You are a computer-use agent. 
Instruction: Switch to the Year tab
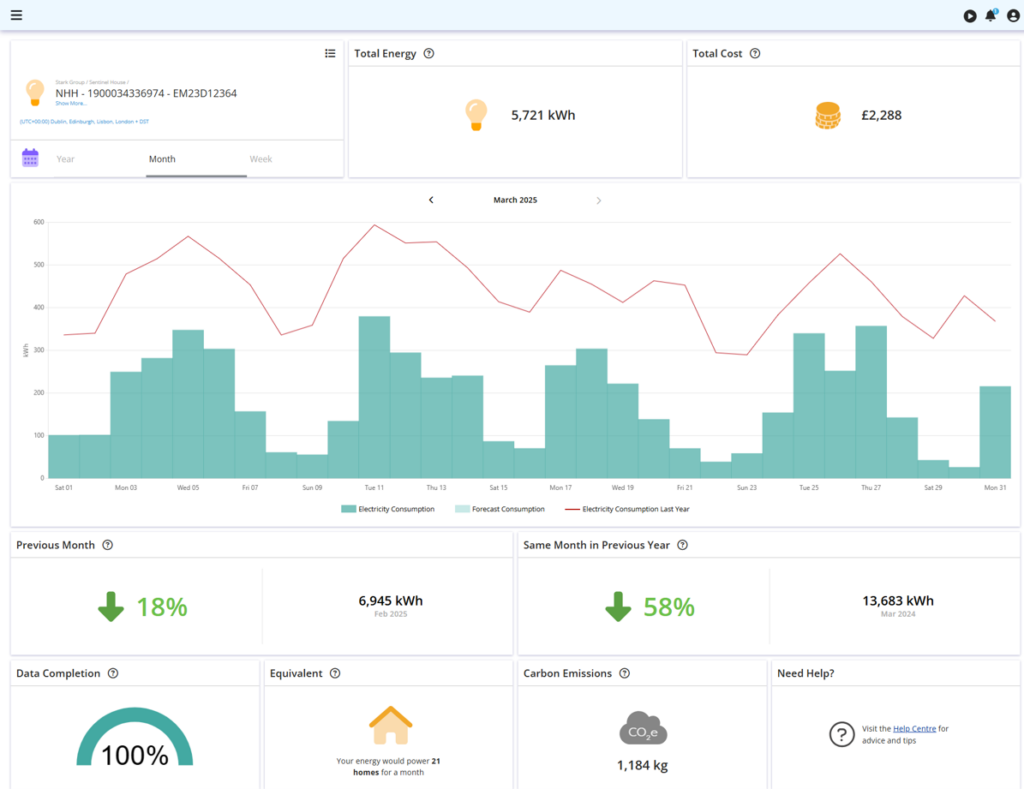tap(66, 159)
